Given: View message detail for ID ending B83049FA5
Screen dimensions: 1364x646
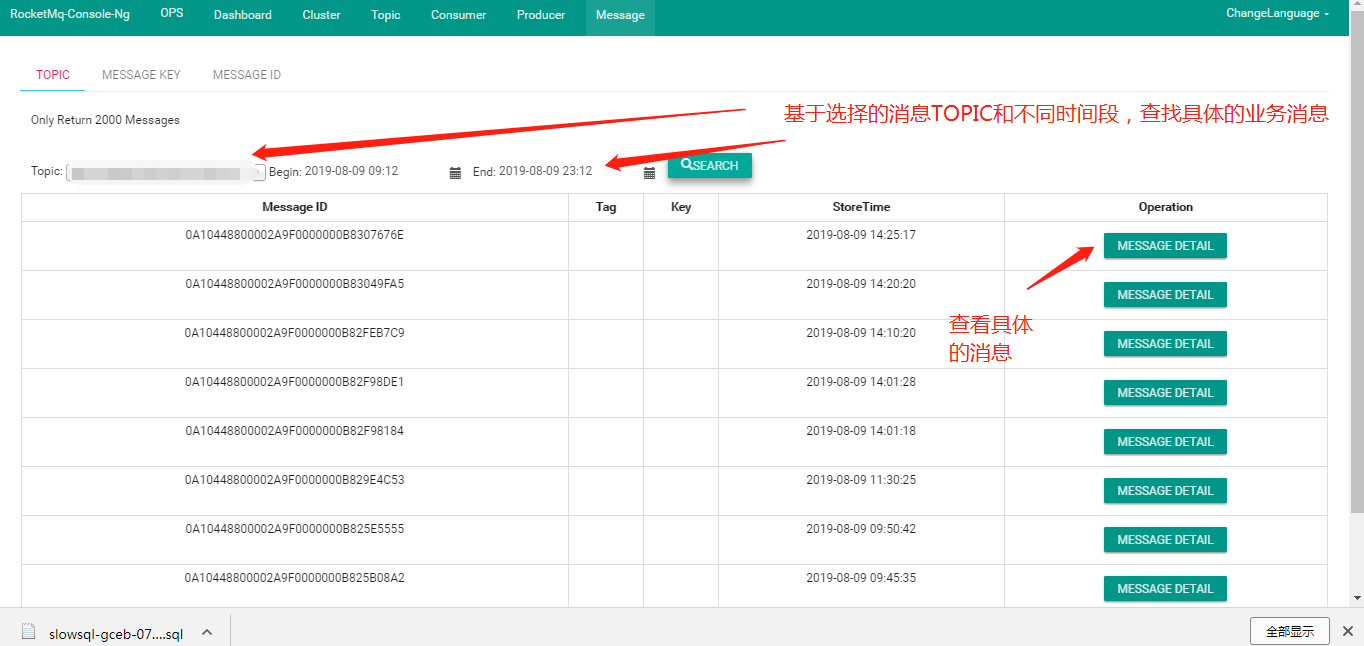Looking at the screenshot, I should click(1165, 295).
